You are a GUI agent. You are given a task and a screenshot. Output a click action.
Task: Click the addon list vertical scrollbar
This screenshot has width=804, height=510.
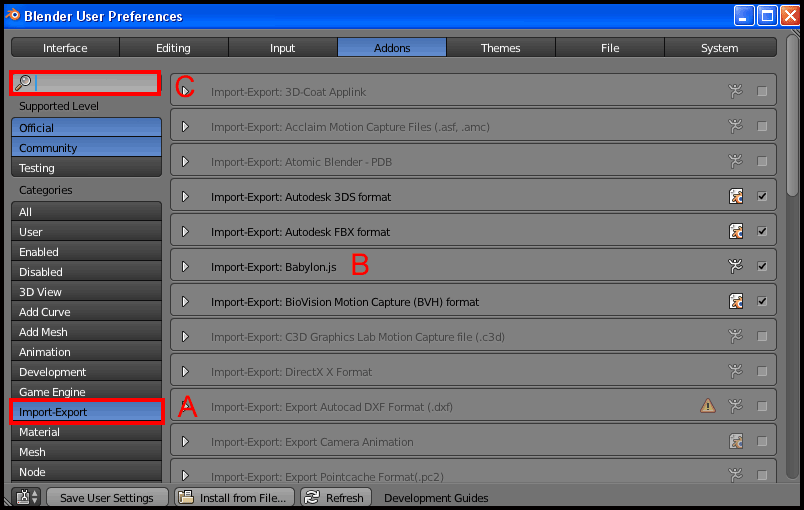tap(793, 115)
